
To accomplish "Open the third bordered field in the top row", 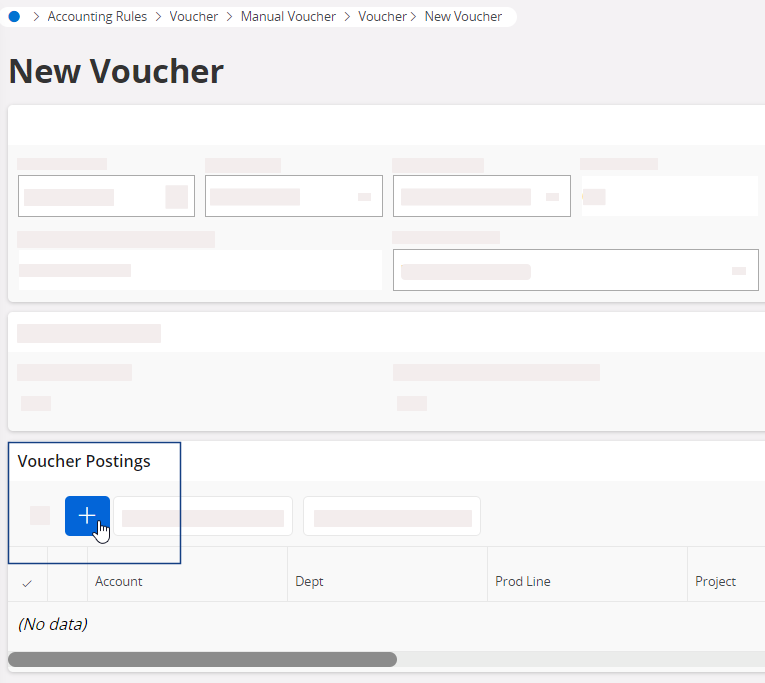I will pyautogui.click(x=481, y=197).
